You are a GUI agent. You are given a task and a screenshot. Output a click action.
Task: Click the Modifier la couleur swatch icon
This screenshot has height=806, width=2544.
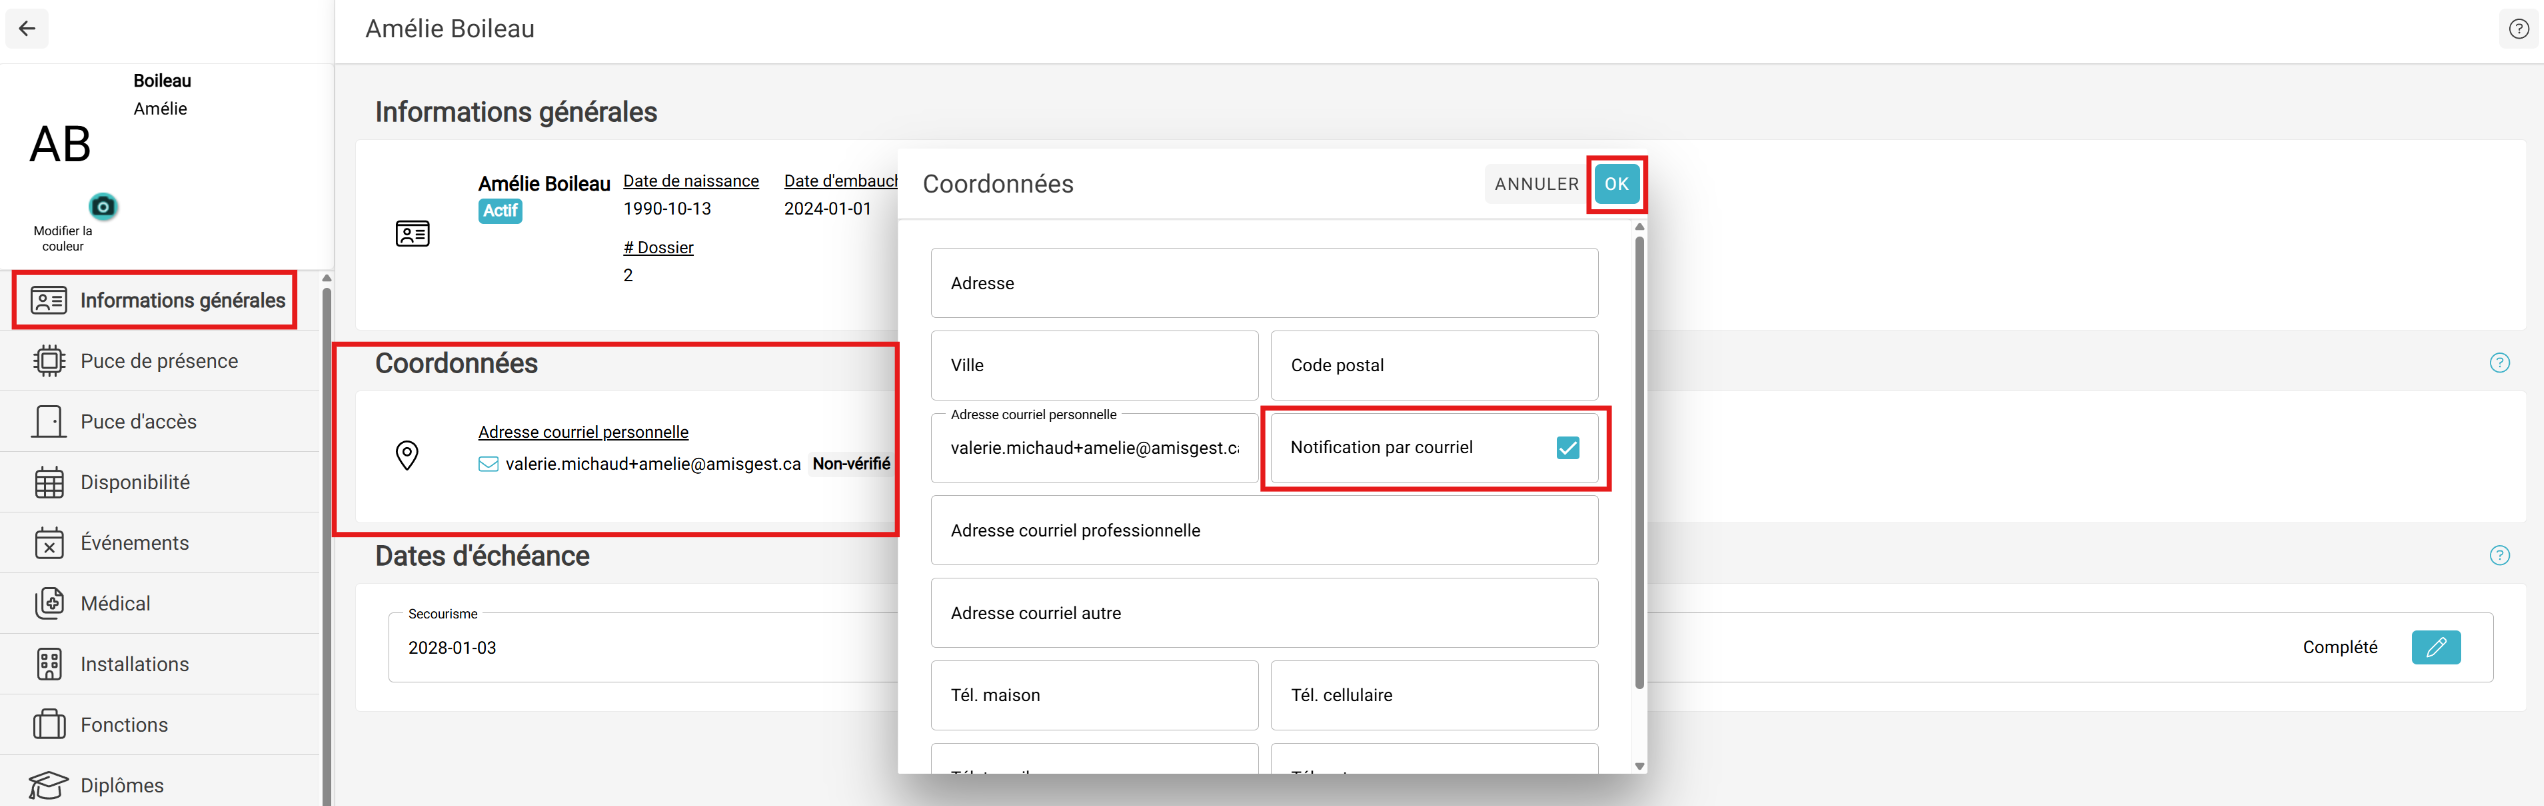(x=103, y=207)
